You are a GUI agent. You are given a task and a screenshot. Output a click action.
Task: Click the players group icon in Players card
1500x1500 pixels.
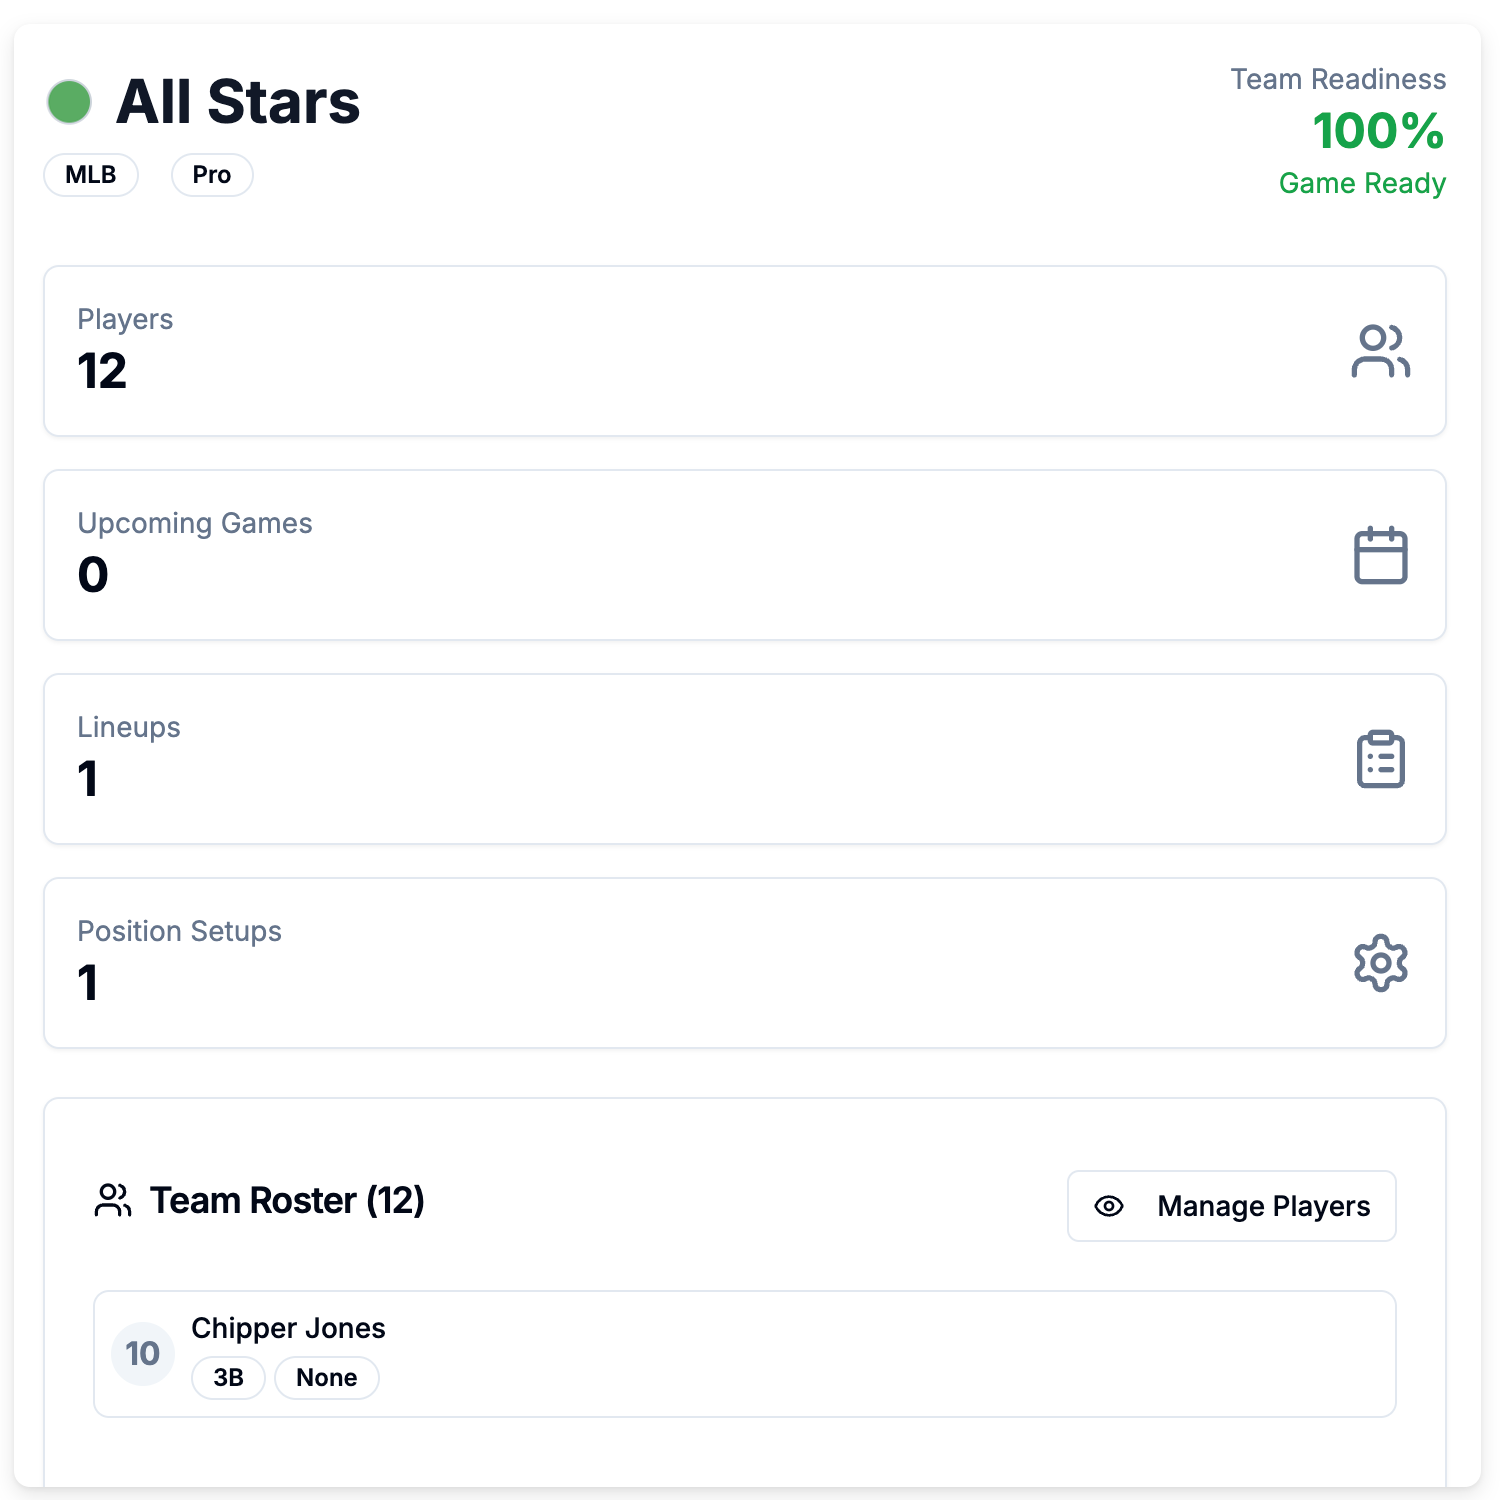(1380, 351)
